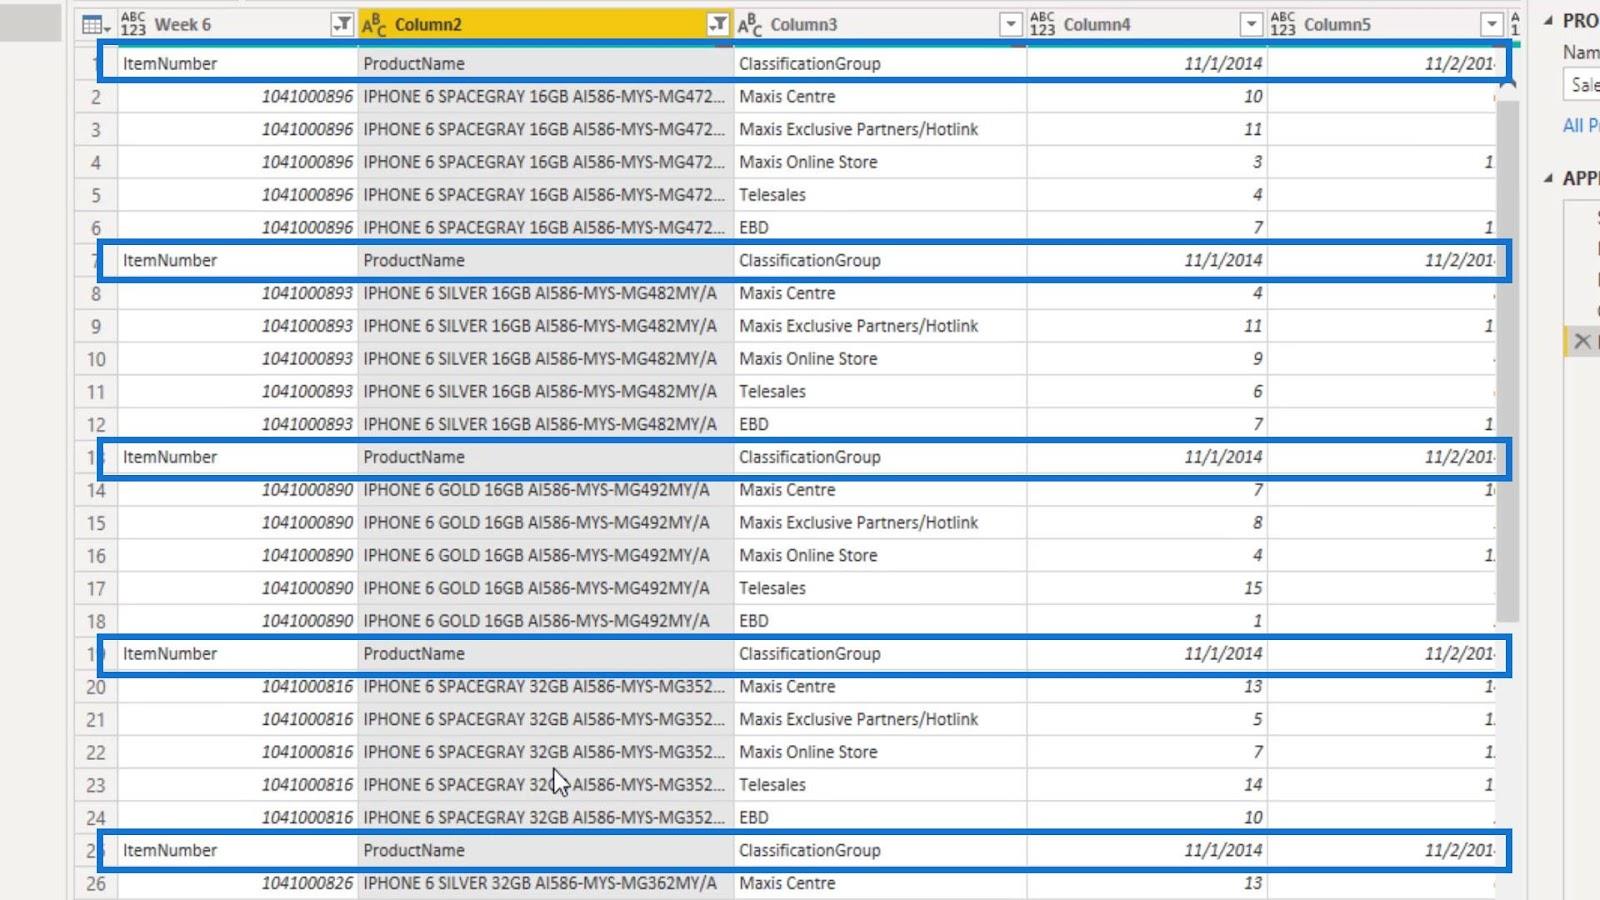Select ItemNumber value 1041000826 in row 26

click(237, 884)
